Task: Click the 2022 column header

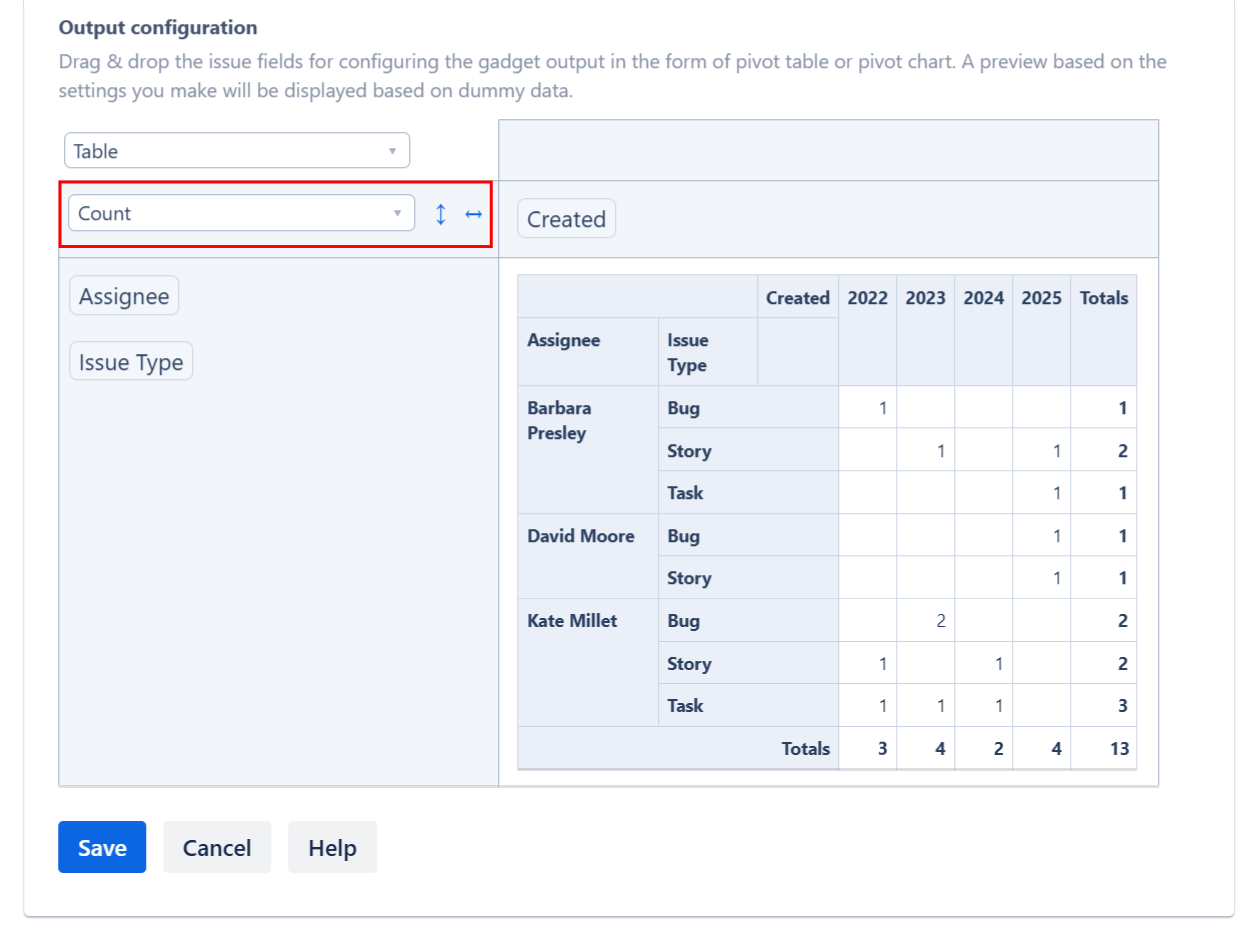Action: click(867, 298)
